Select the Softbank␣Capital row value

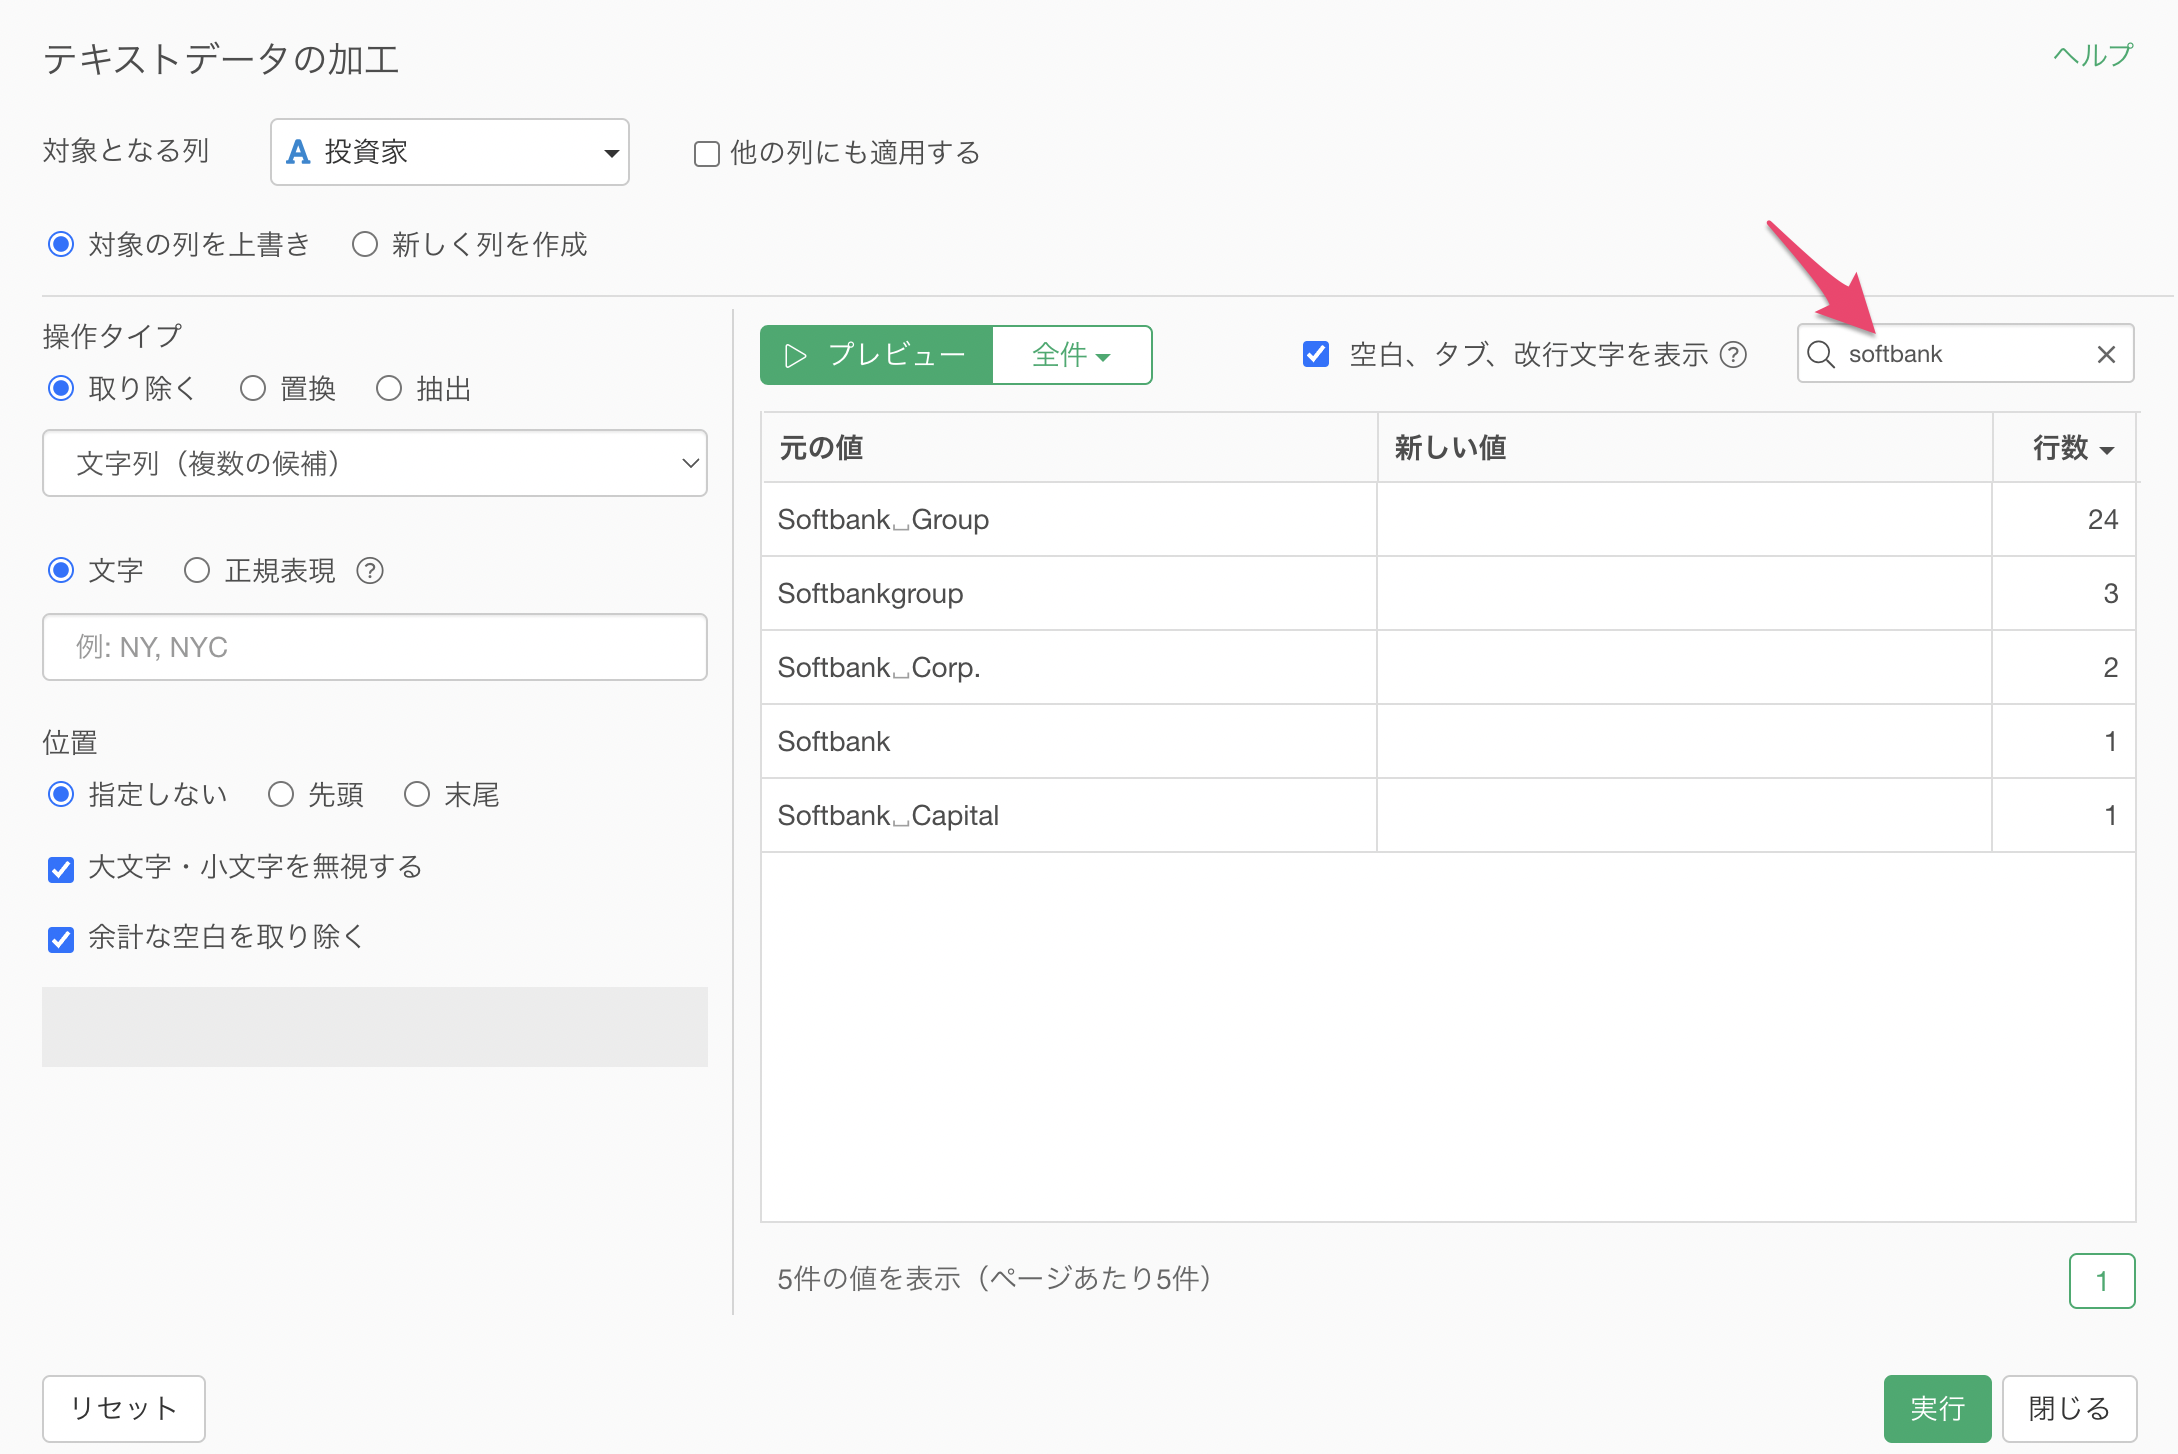pos(888,816)
